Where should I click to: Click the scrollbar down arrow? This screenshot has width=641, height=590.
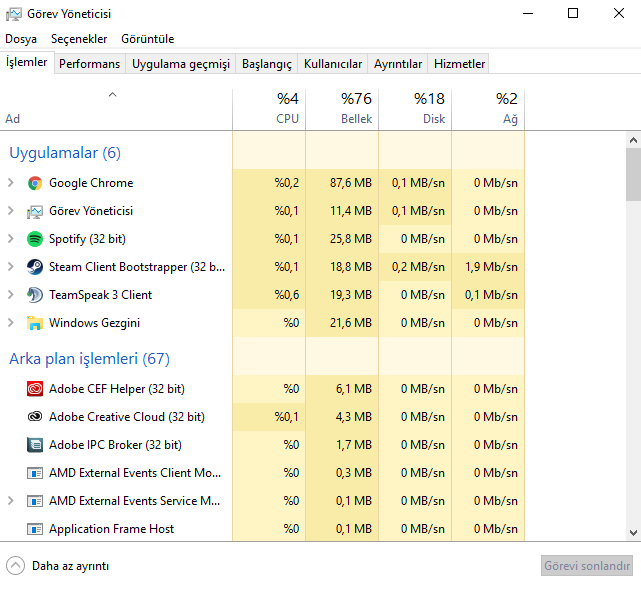[633, 533]
